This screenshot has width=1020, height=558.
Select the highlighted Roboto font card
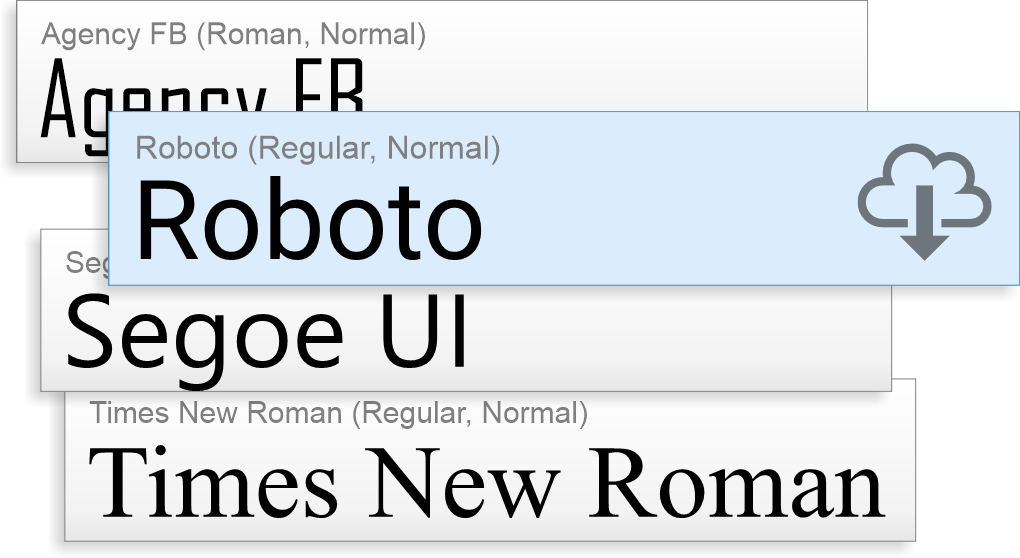pos(564,198)
